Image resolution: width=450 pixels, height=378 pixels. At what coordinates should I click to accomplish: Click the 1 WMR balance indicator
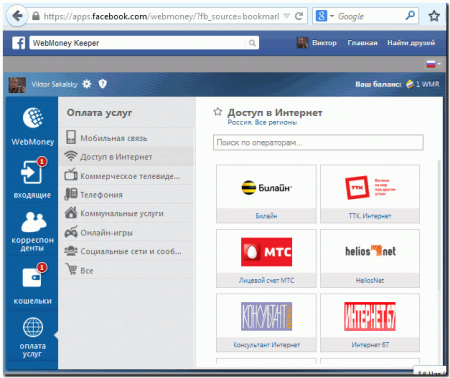tap(423, 84)
